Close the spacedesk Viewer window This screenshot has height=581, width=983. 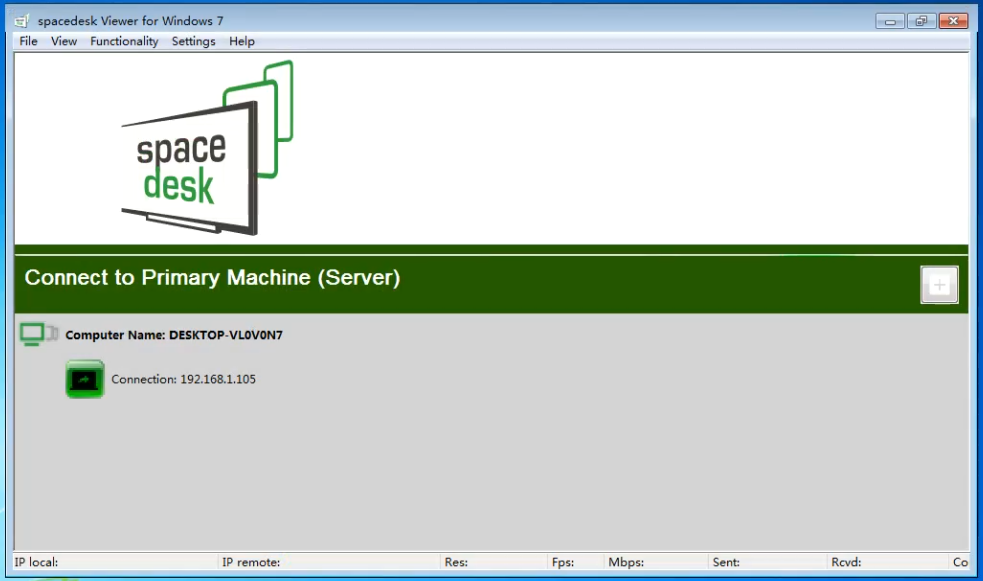tap(953, 21)
